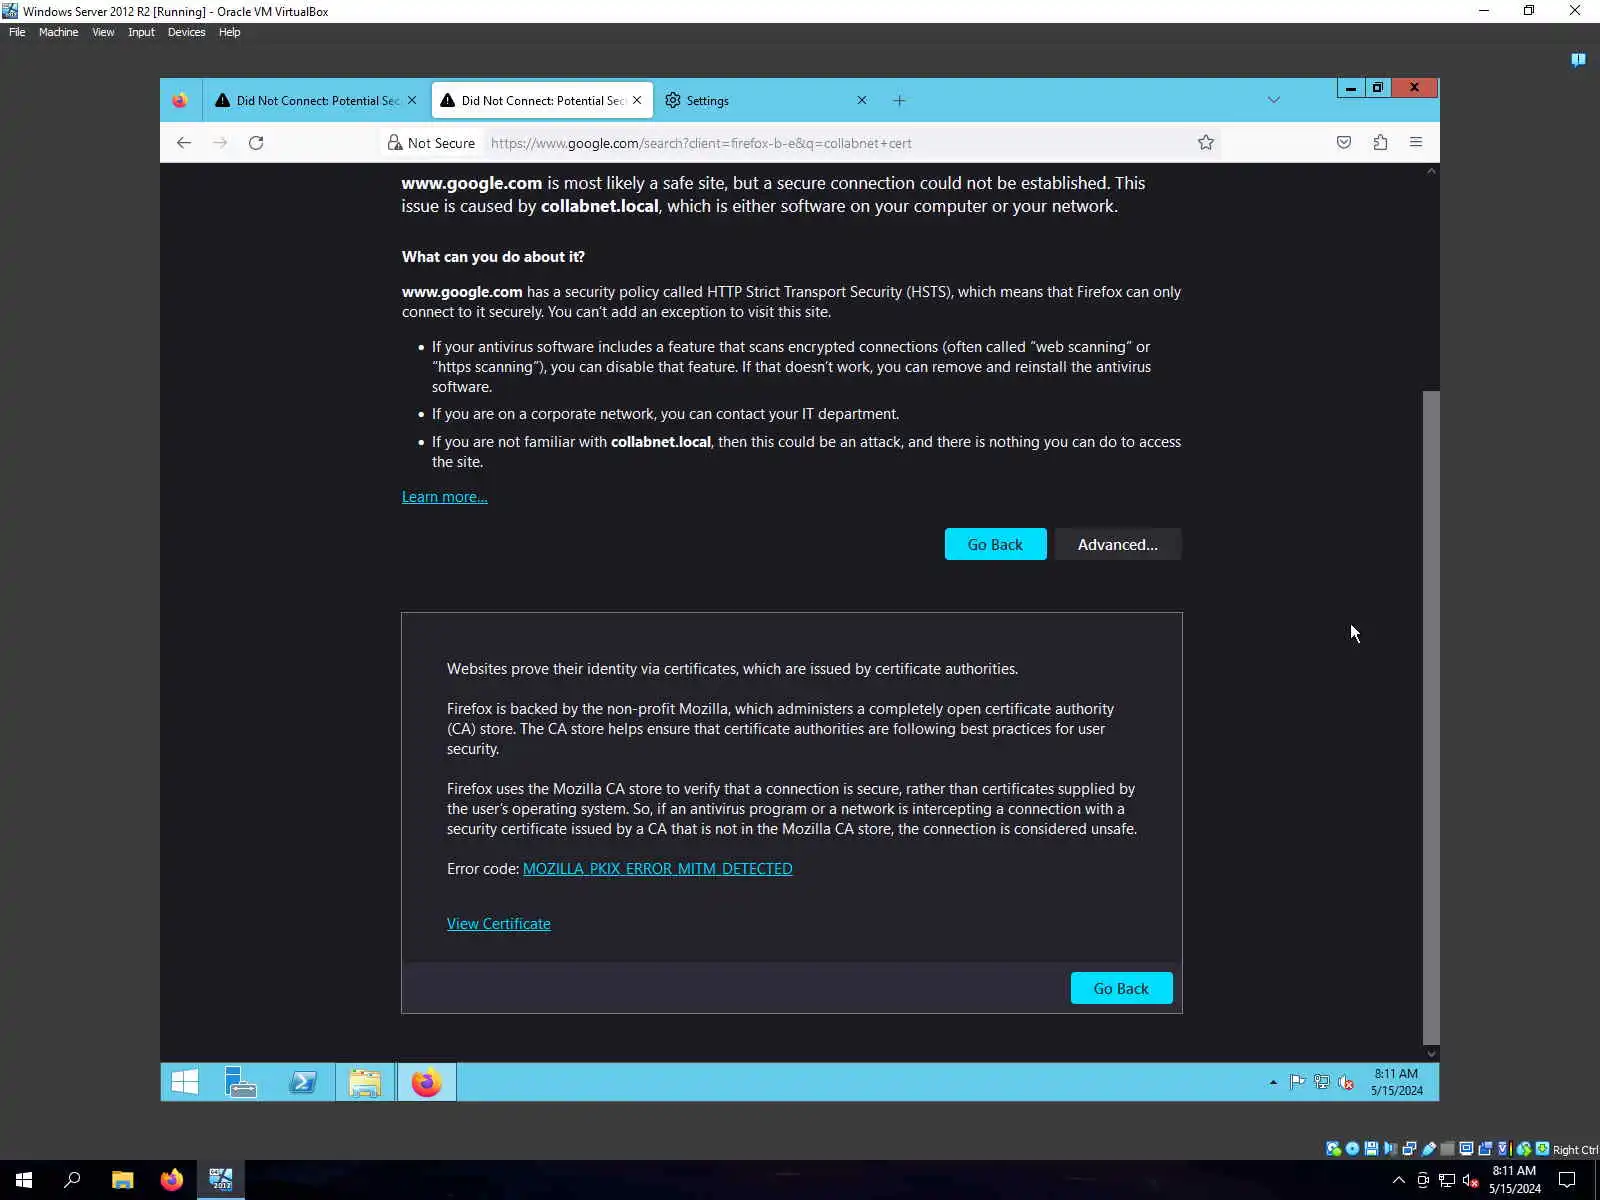The width and height of the screenshot is (1600, 1200).
Task: Open MOZILLA_PKIX_ERROR_MITM_DETECTED error code link
Action: pos(657,869)
